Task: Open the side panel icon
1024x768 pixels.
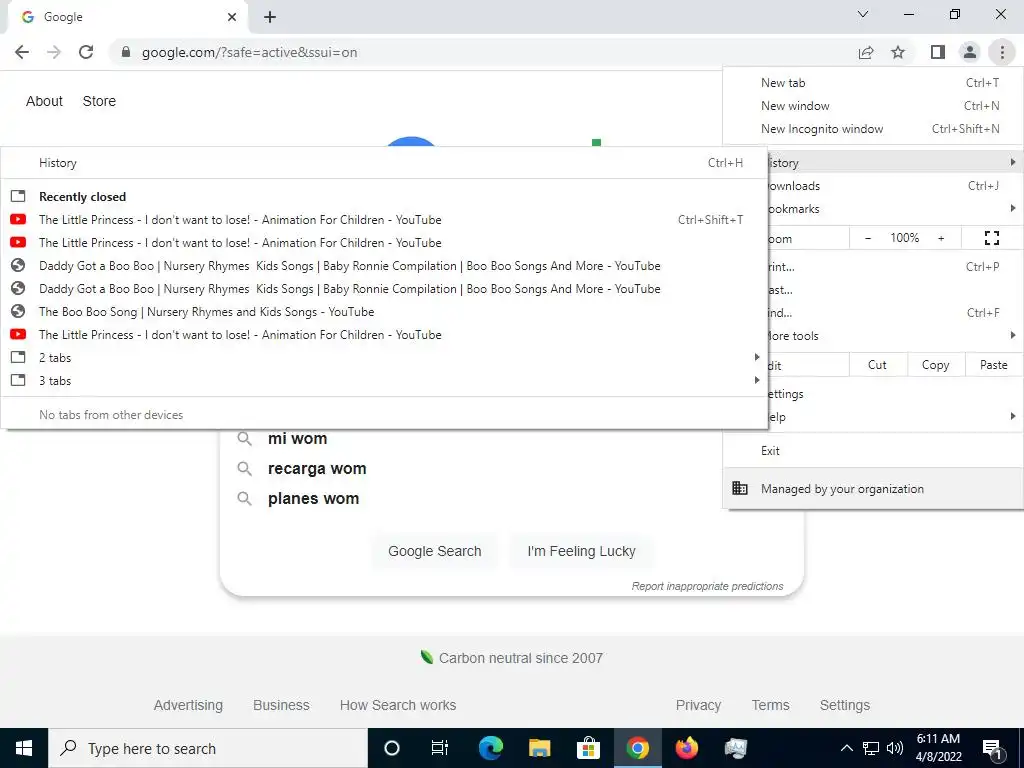Action: pos(938,52)
